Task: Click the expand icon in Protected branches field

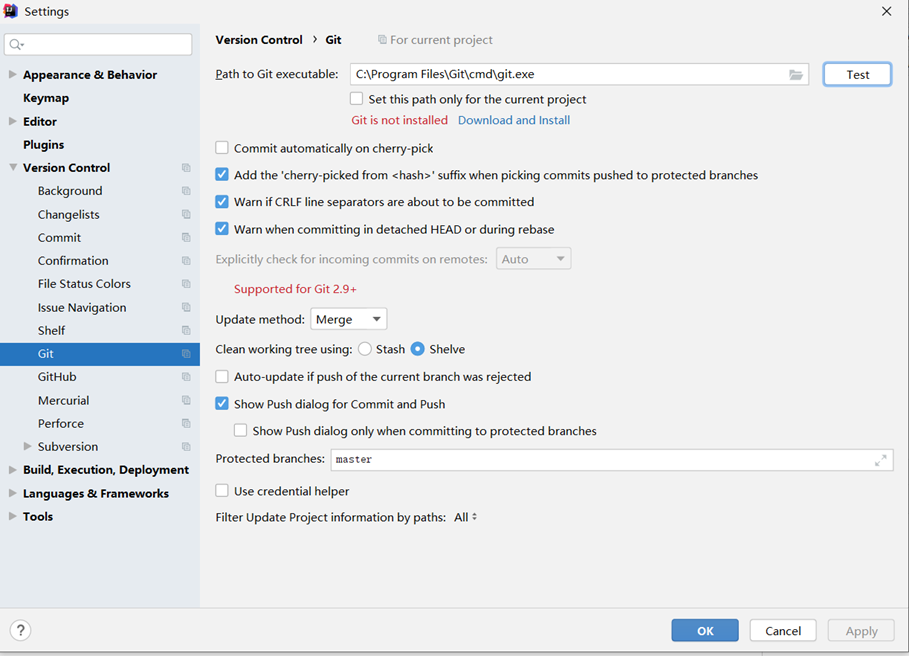Action: tap(881, 460)
